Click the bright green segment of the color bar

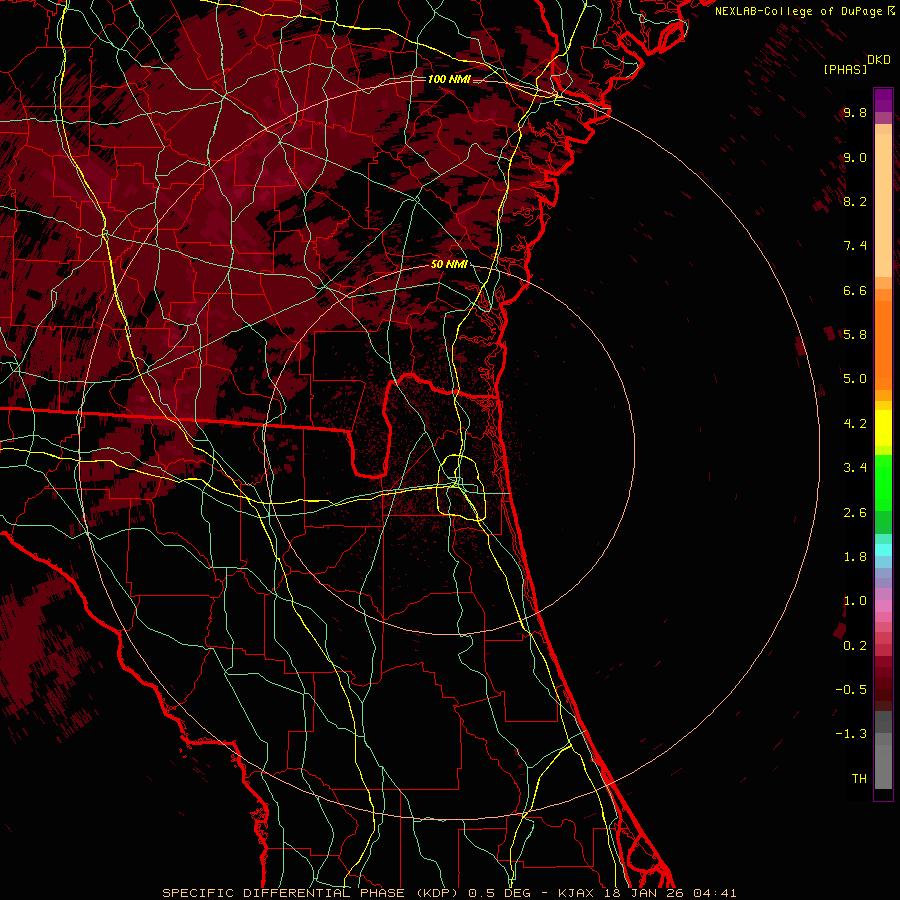(x=883, y=482)
